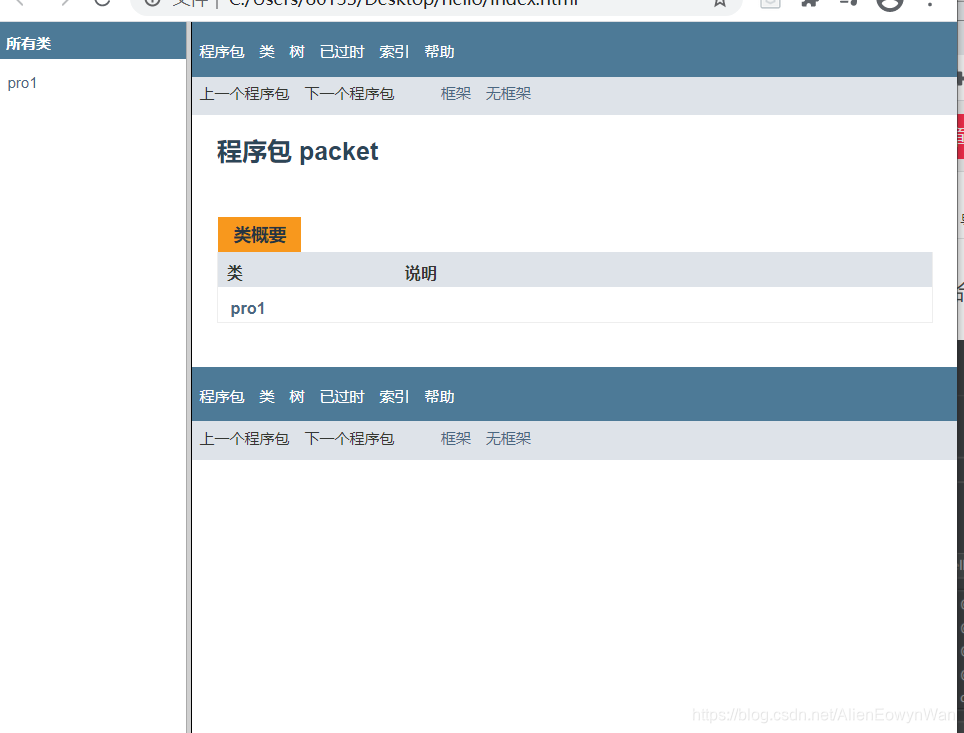Open 帮助 in the bottom navigation bar
This screenshot has width=964, height=733.
click(x=440, y=397)
